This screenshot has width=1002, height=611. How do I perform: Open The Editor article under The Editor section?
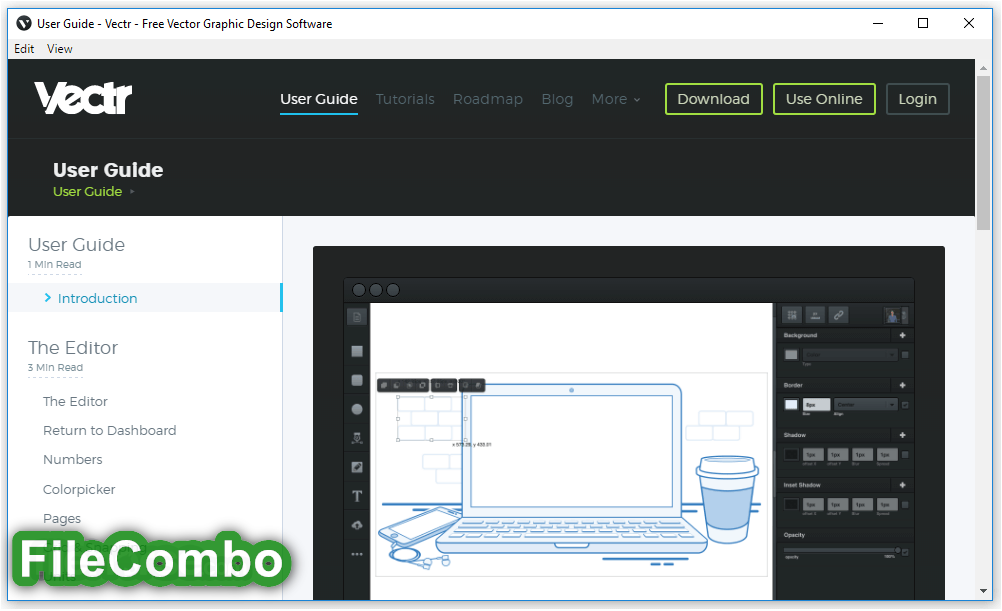75,401
